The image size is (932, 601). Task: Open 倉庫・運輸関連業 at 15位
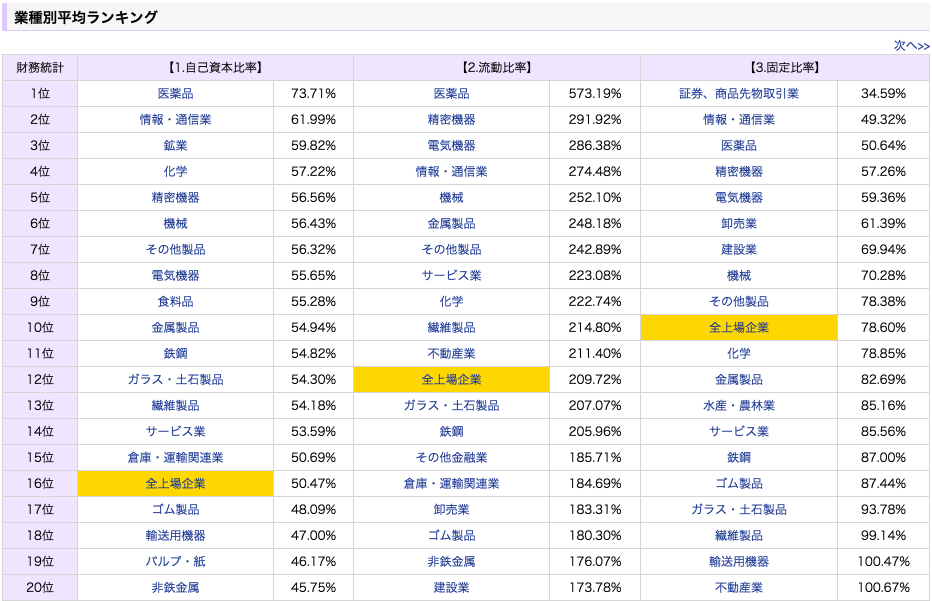(175, 457)
